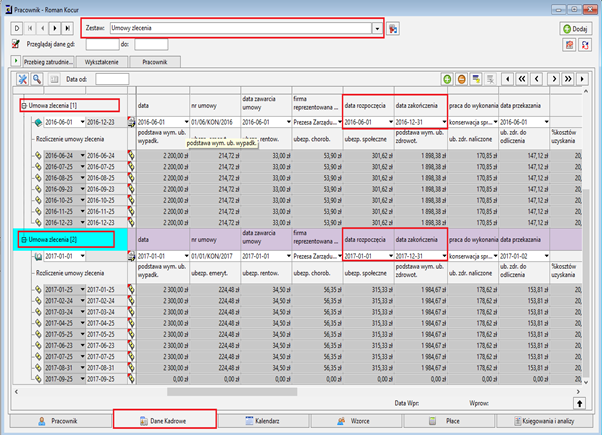Click the icon next to Zestaw dropdown
This screenshot has height=435, width=602.
(x=392, y=28)
